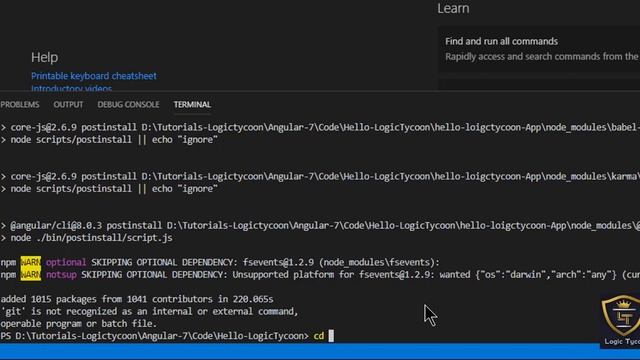The height and width of the screenshot is (360, 640).
Task: Click the 'node ./bin/postinstall/script.js' line
Action: click(x=87, y=238)
